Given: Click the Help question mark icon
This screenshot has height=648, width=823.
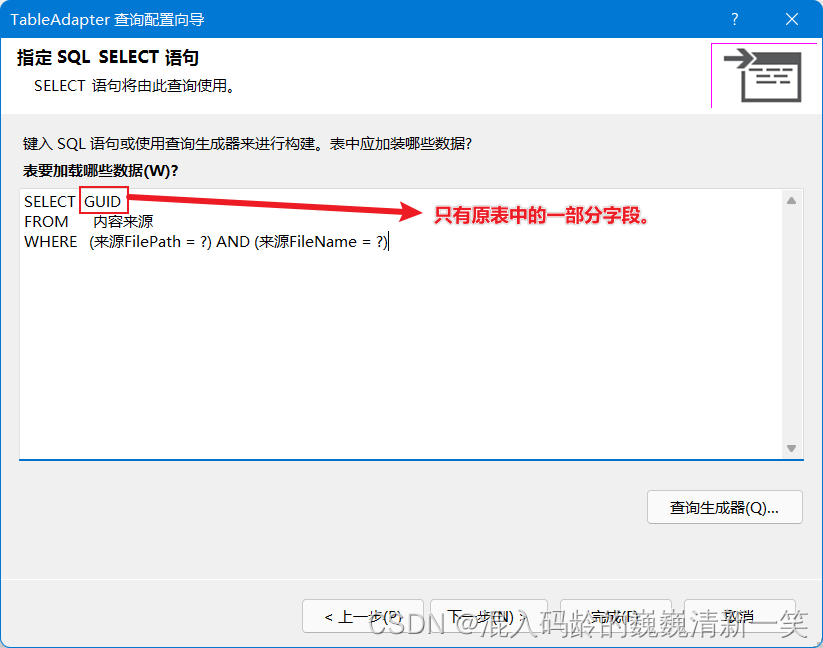Looking at the screenshot, I should point(734,18).
